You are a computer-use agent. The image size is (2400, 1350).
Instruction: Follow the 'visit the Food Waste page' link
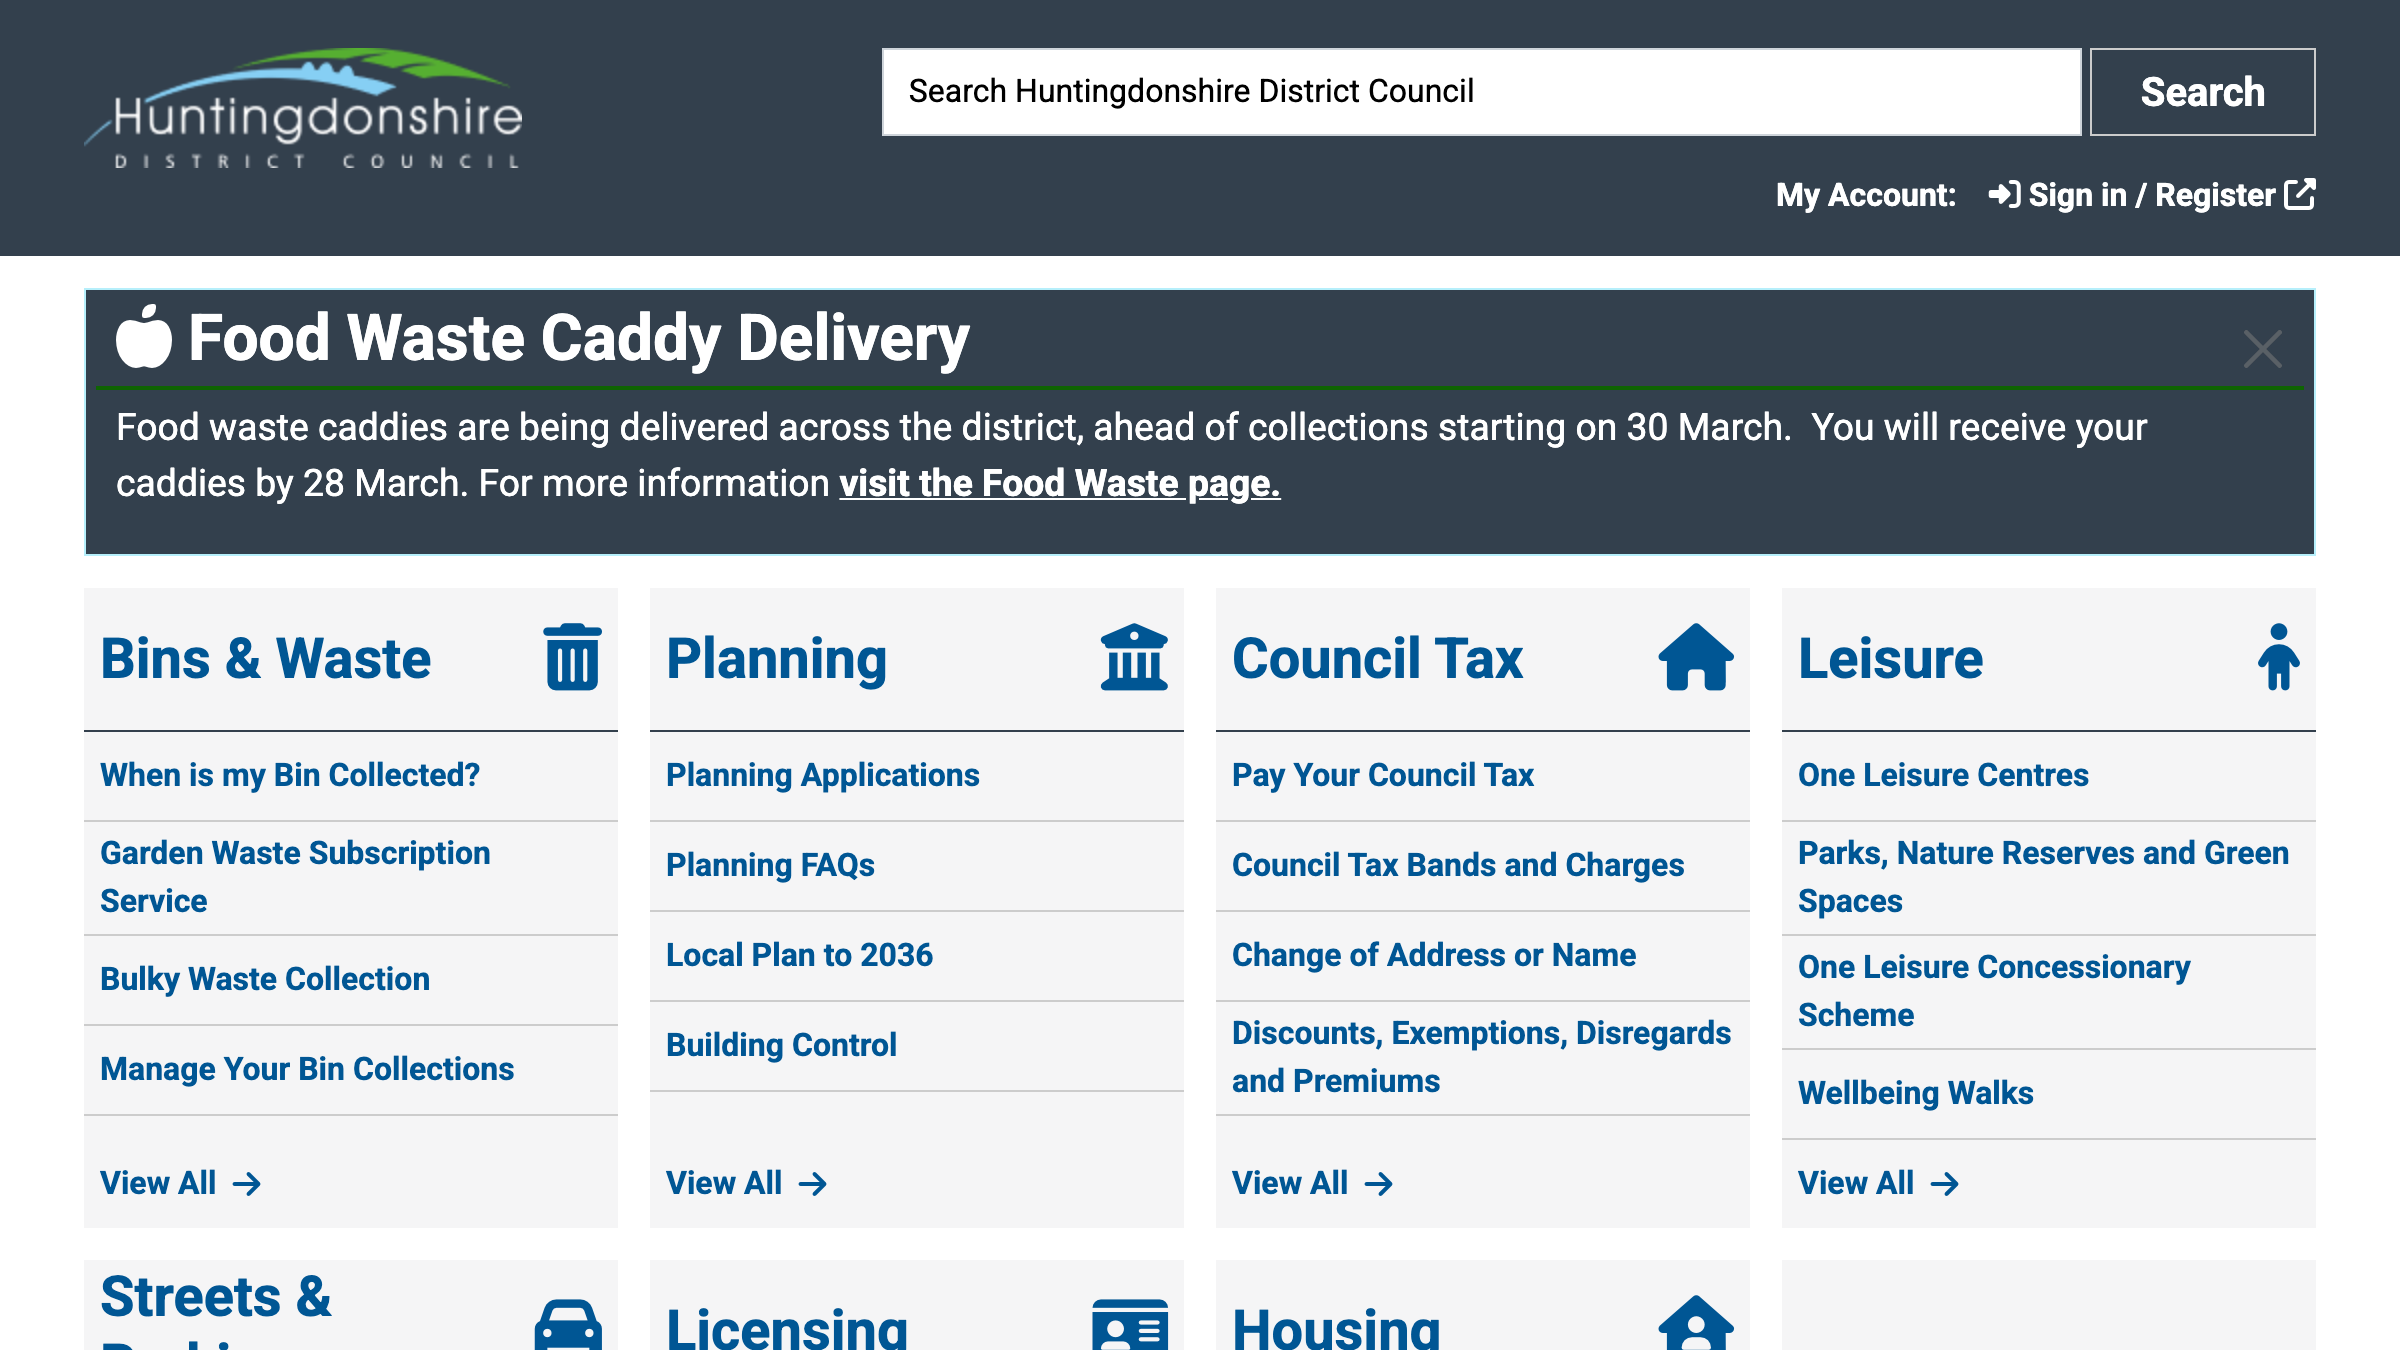tap(1059, 484)
